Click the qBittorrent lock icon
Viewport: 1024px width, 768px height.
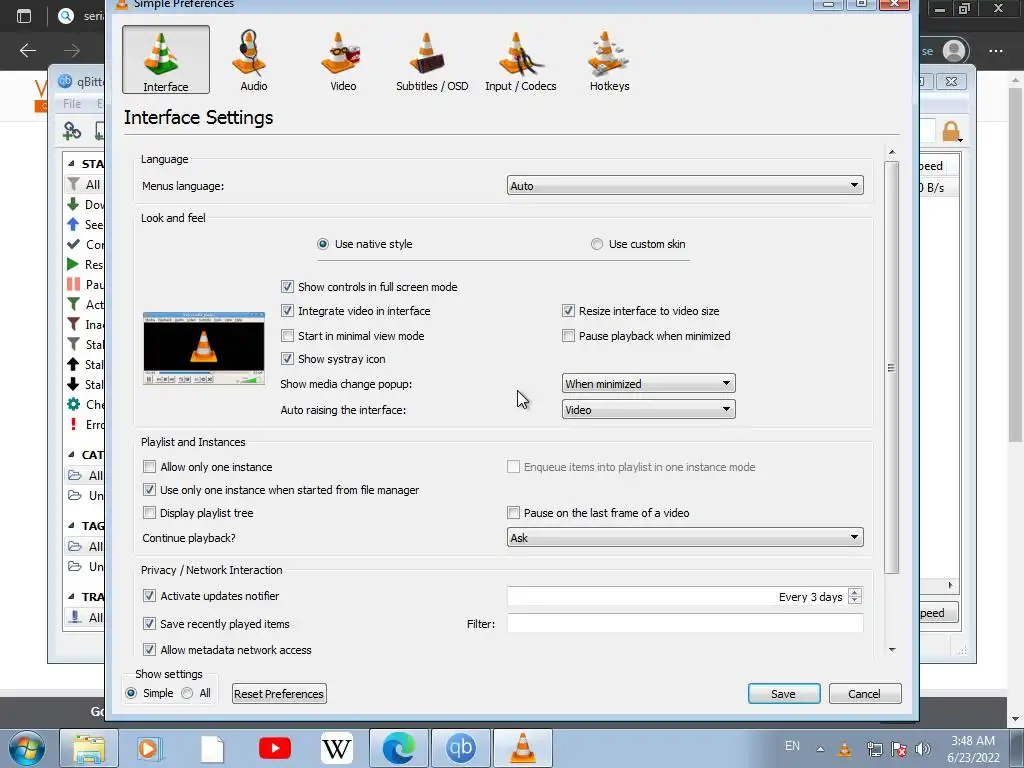(x=952, y=132)
